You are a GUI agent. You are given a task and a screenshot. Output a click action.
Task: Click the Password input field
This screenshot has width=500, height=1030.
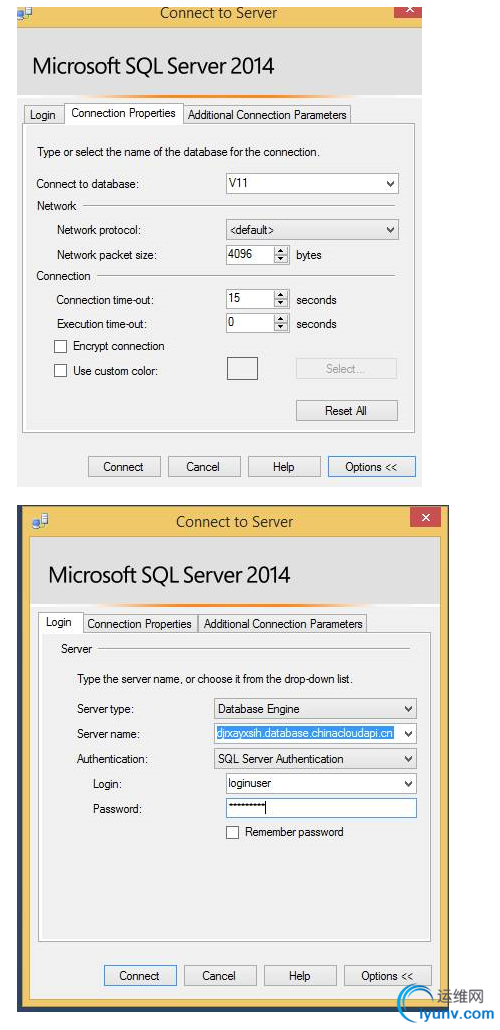pos(321,808)
